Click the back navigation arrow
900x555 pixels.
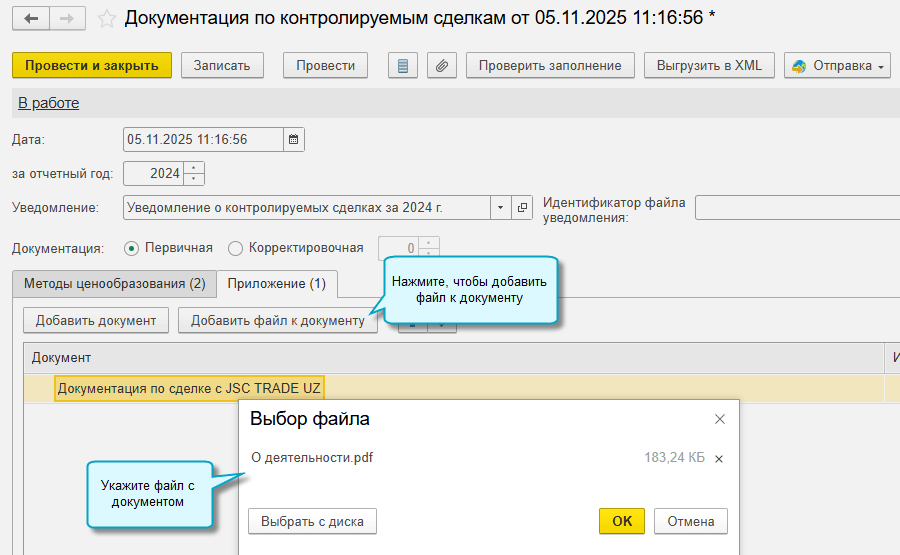32,18
